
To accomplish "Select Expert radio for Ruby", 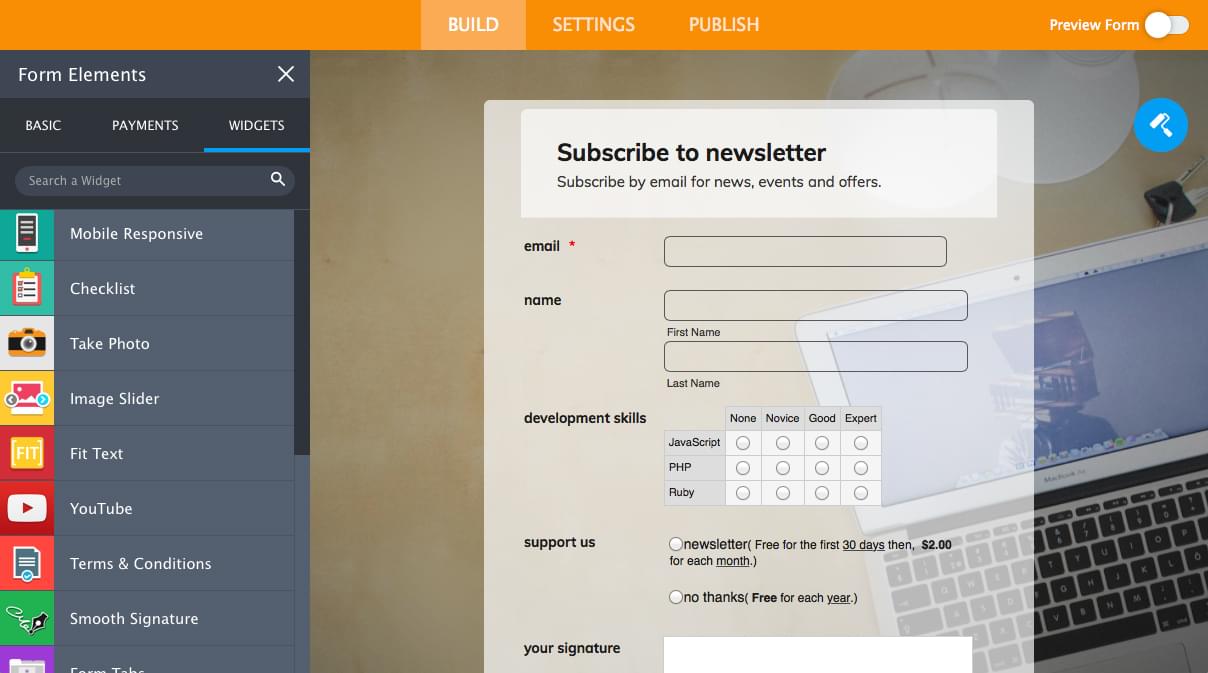I will pyautogui.click(x=860, y=493).
